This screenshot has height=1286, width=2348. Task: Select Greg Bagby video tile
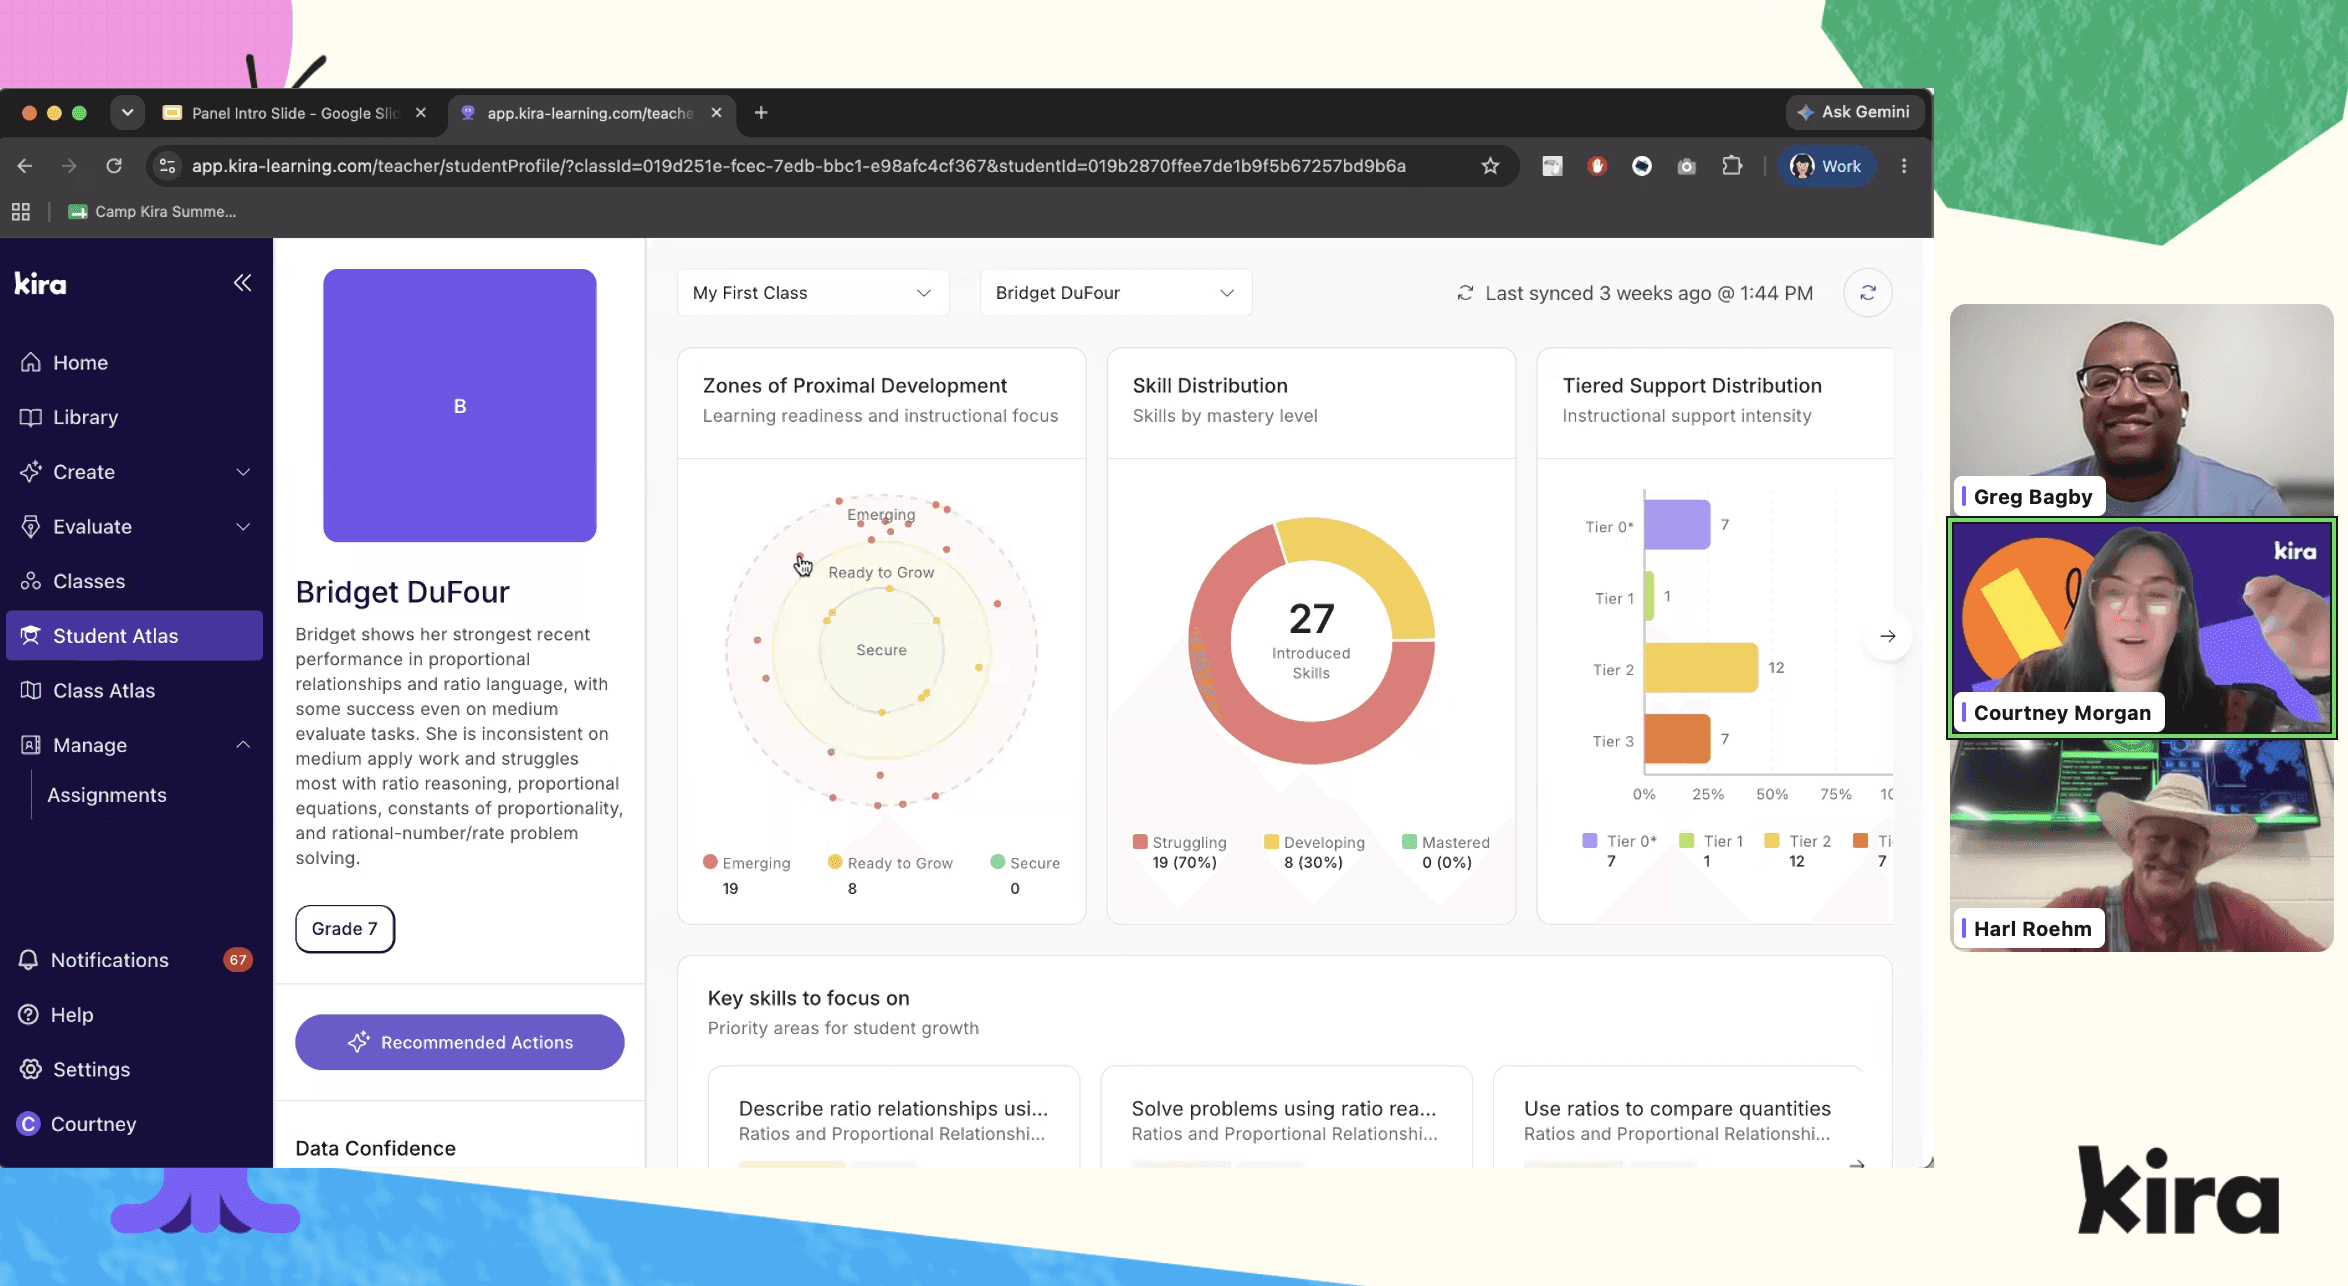click(x=2141, y=410)
